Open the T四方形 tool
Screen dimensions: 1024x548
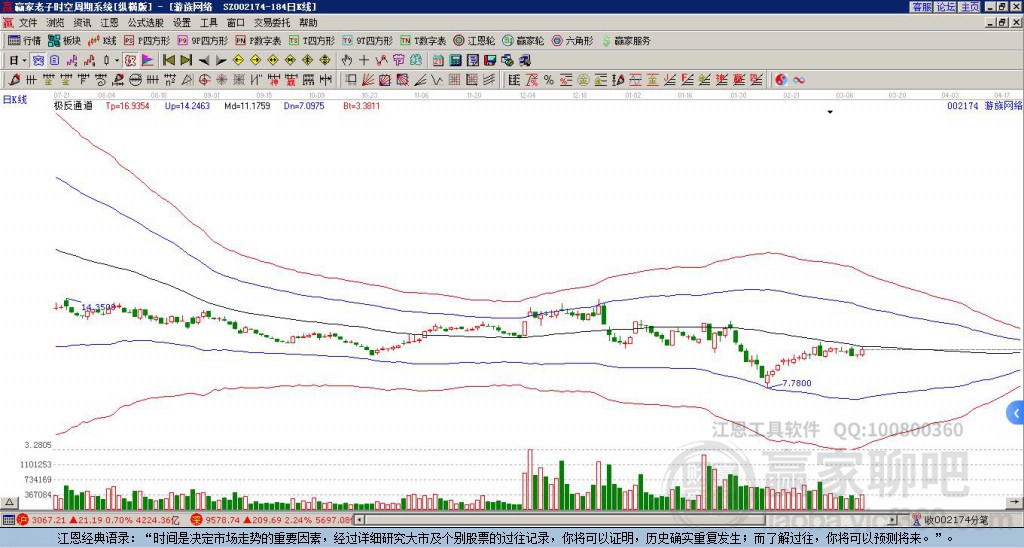pyautogui.click(x=312, y=40)
